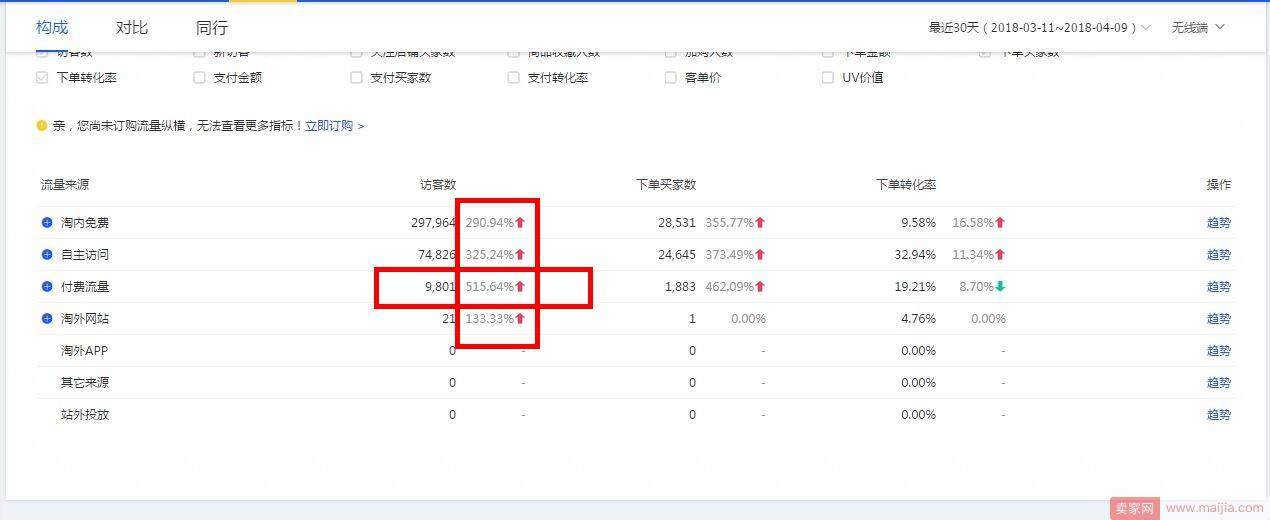Click the red up arrow beside 16.58%
1270x520 pixels.
1000,223
